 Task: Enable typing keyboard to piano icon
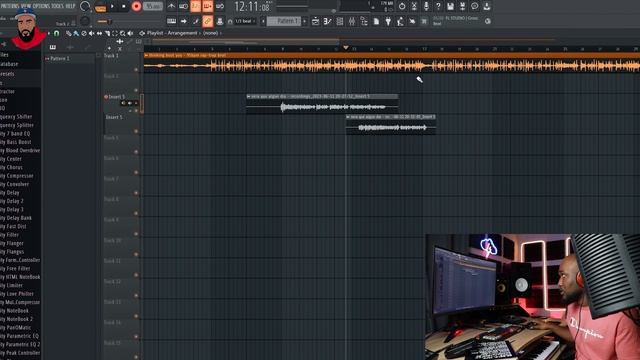pyautogui.click(x=171, y=21)
